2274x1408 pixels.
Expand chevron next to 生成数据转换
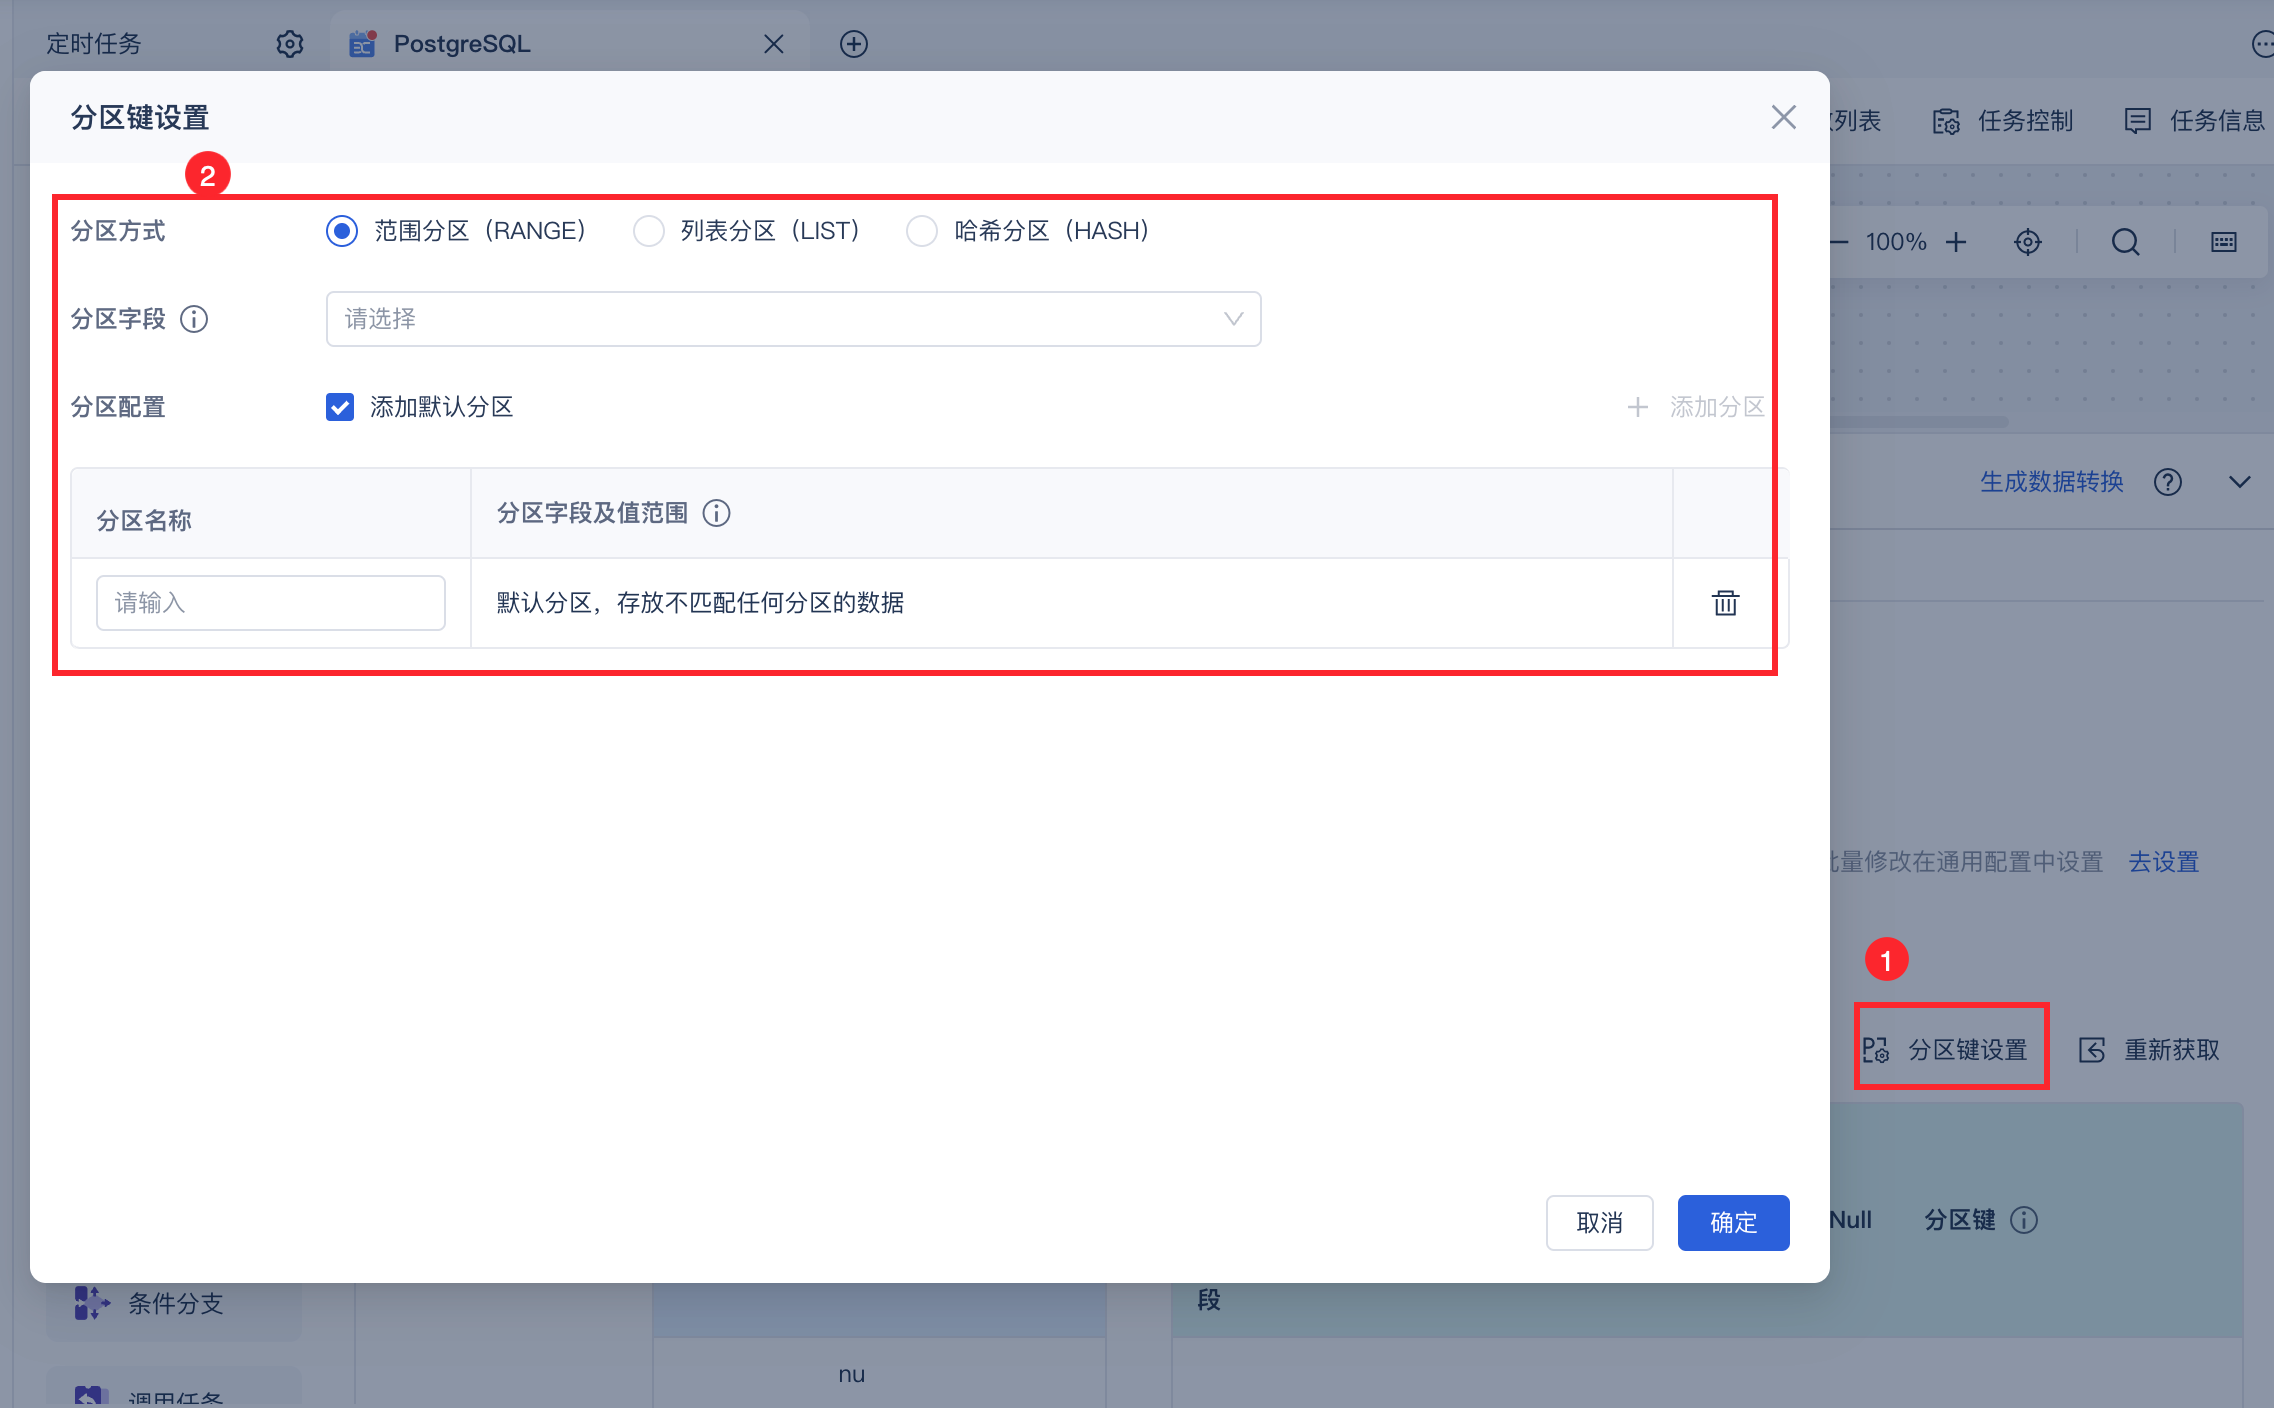tap(2239, 482)
